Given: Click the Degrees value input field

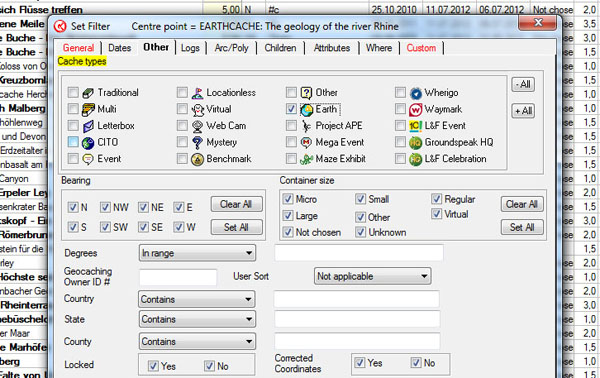Looking at the screenshot, I should point(359,253).
